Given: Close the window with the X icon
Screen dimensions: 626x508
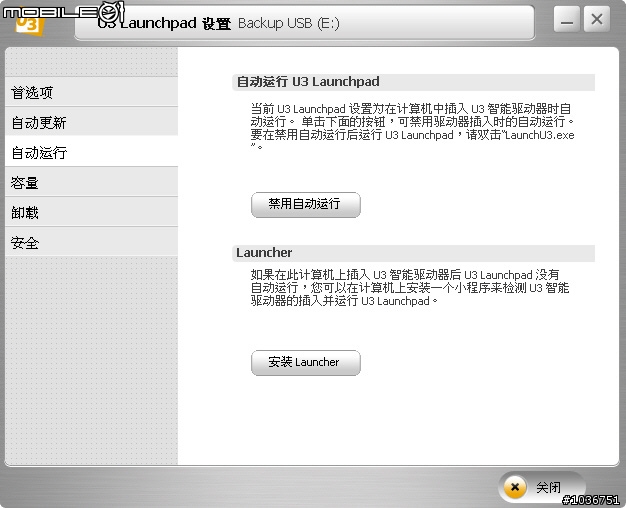Looking at the screenshot, I should (x=596, y=19).
